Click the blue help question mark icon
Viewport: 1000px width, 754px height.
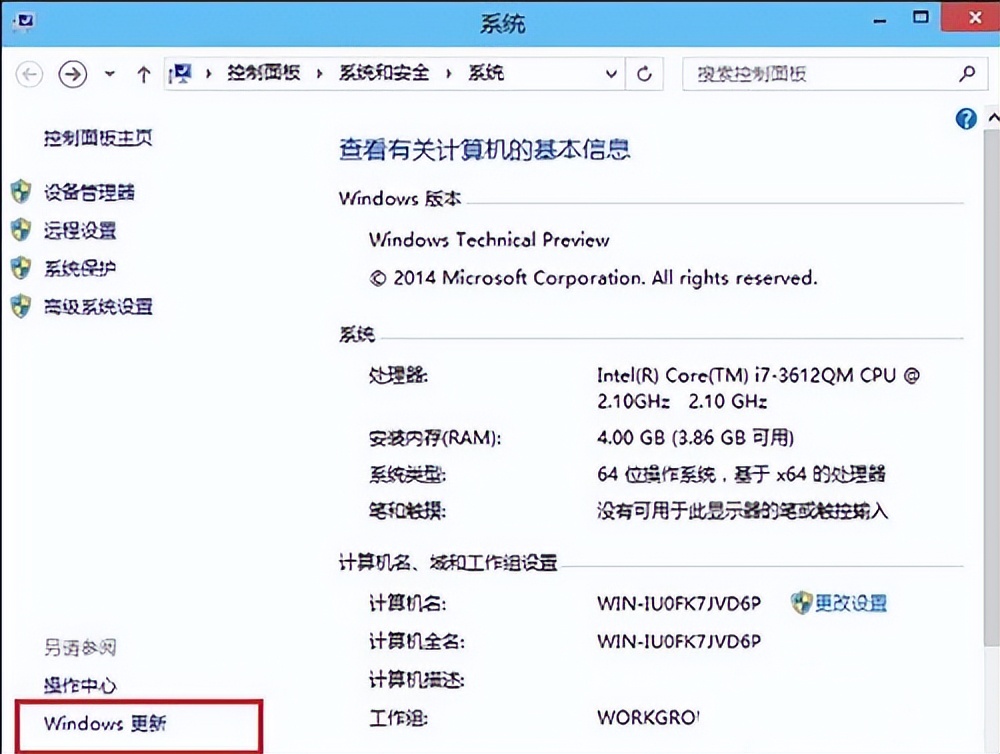[965, 119]
